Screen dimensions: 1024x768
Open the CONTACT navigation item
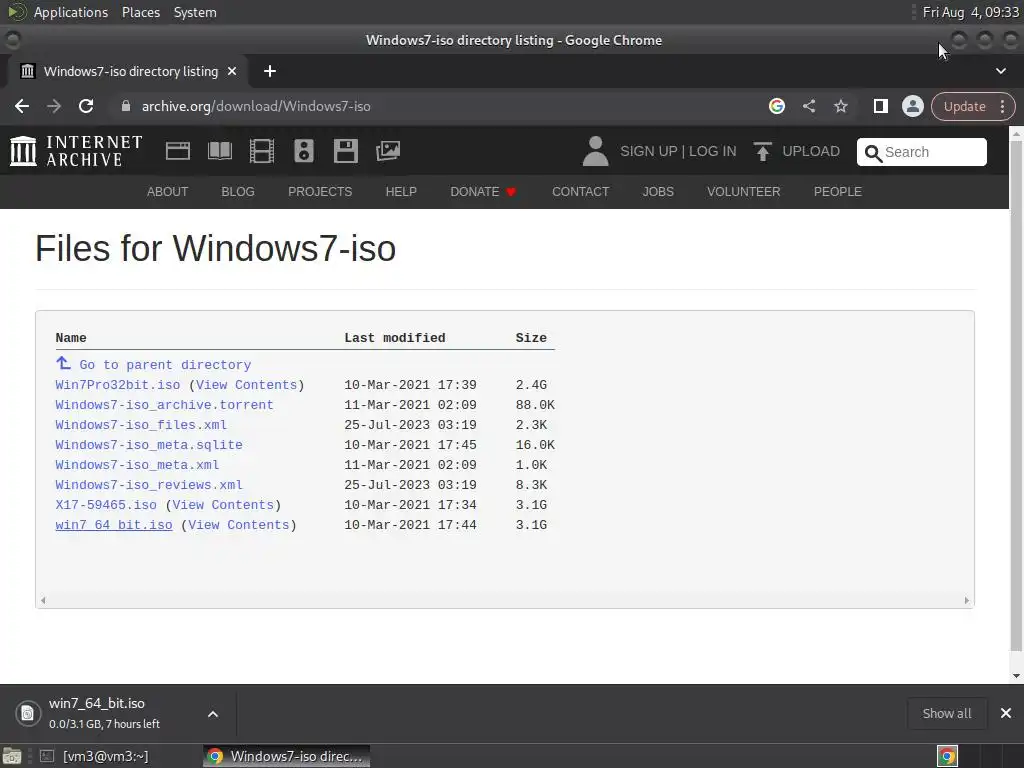(x=581, y=191)
